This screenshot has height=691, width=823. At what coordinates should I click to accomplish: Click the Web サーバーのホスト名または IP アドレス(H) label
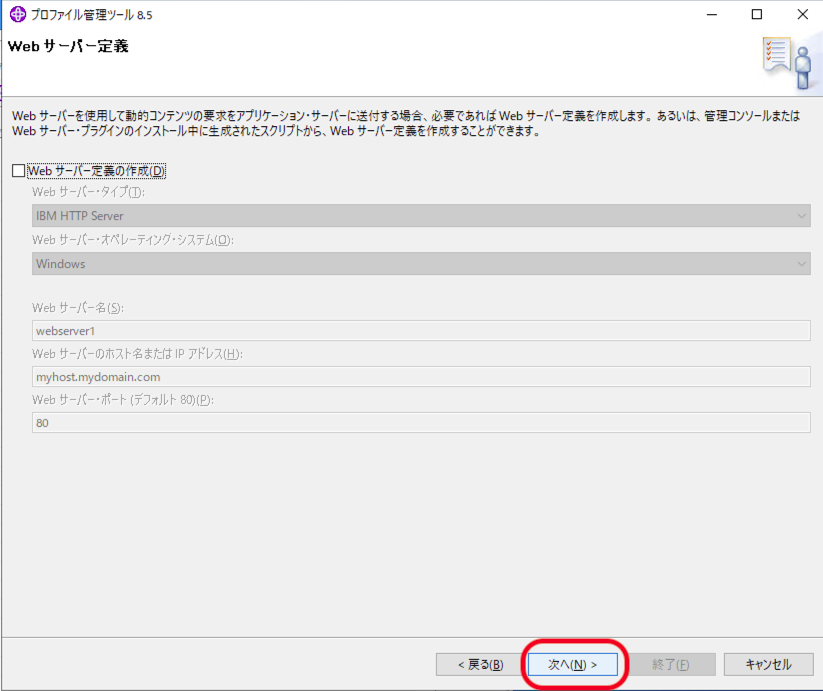click(137, 354)
